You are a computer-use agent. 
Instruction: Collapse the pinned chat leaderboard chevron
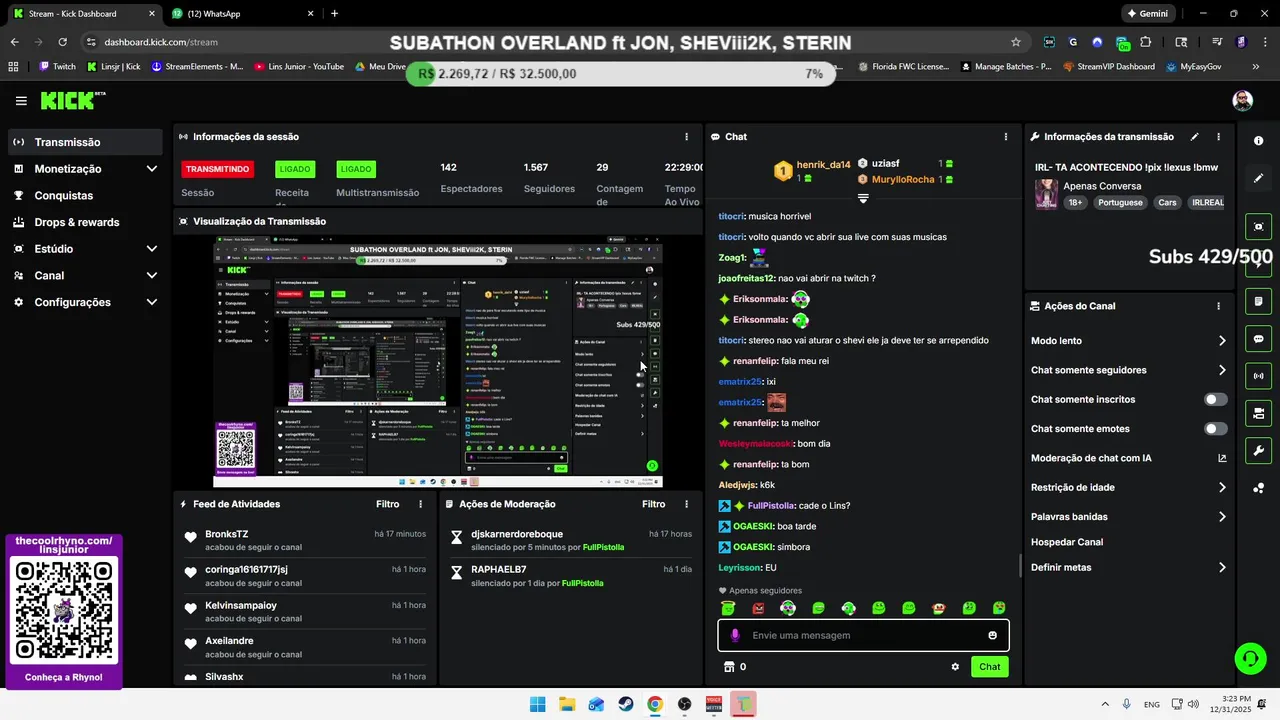tap(863, 198)
